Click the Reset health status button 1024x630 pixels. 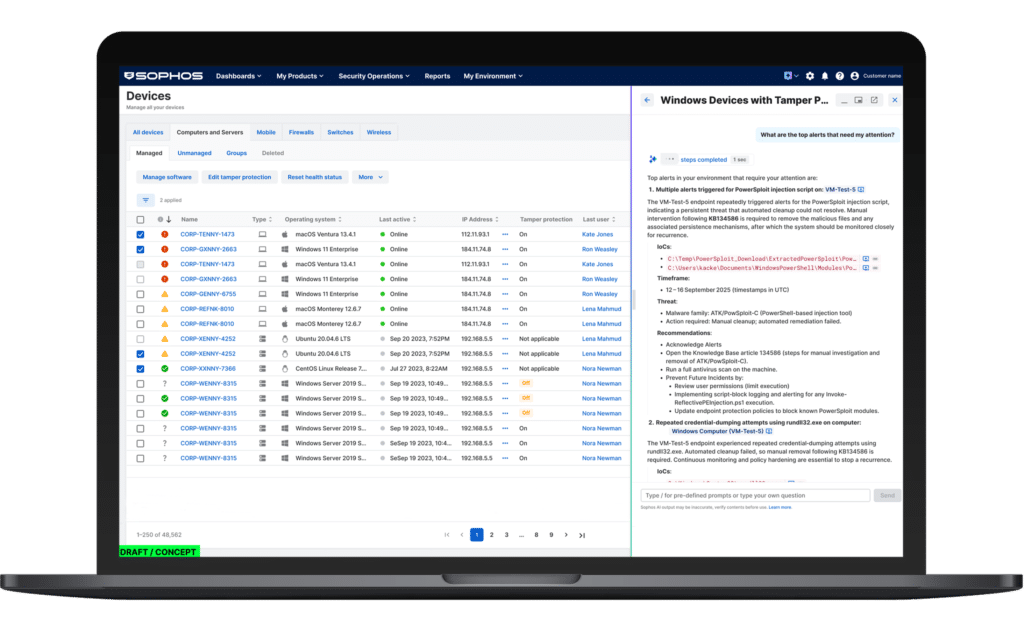pyautogui.click(x=315, y=177)
